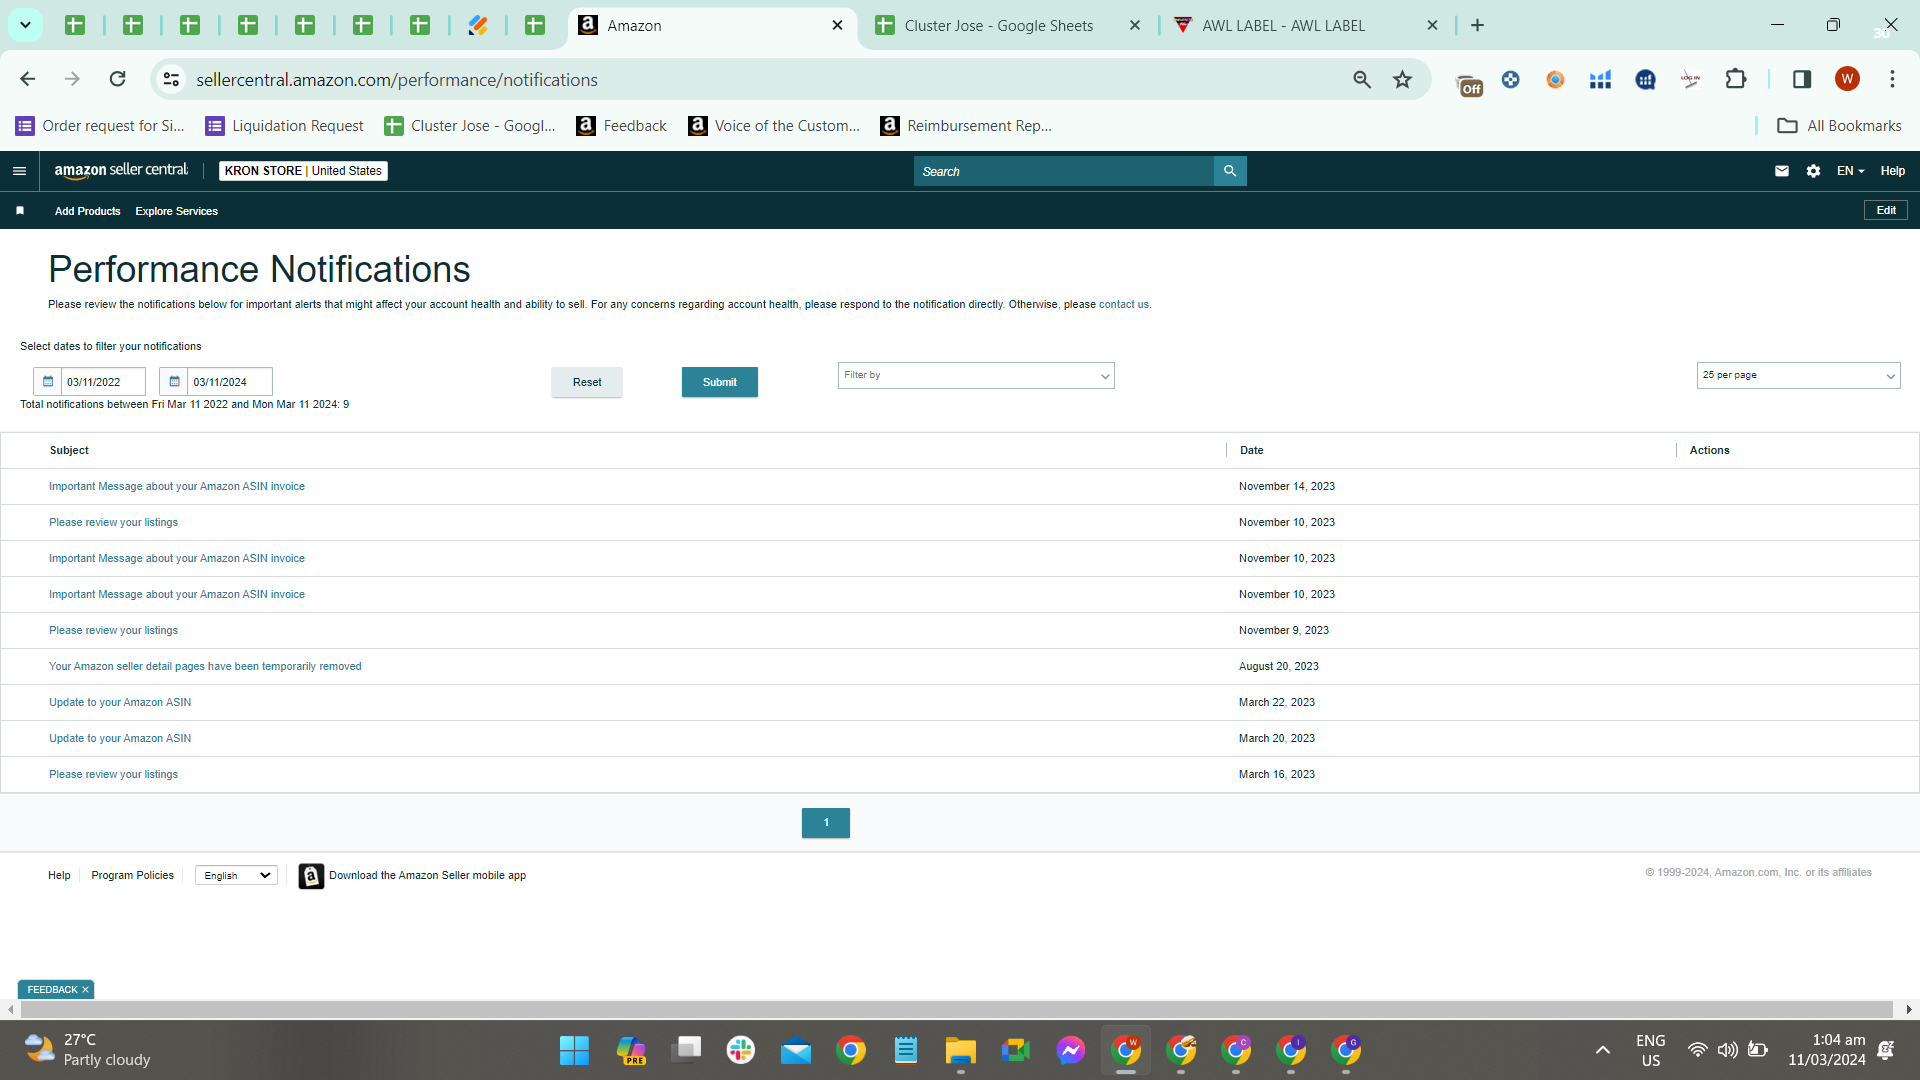1920x1080 pixels.
Task: Open the Liquidation Request bookmark
Action: tap(285, 125)
